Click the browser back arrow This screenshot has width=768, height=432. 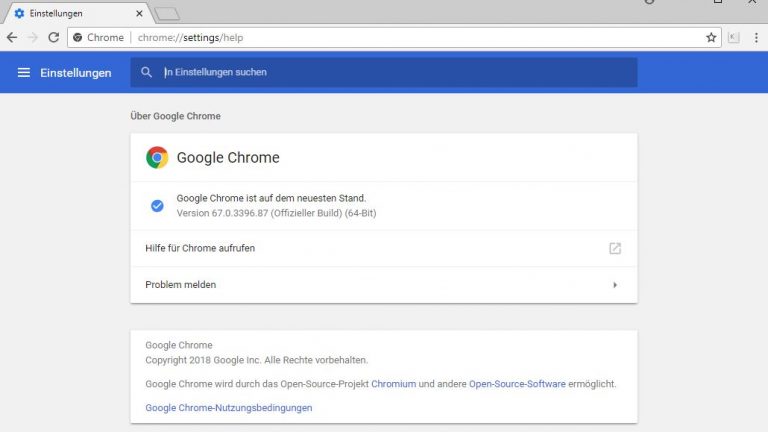point(12,37)
